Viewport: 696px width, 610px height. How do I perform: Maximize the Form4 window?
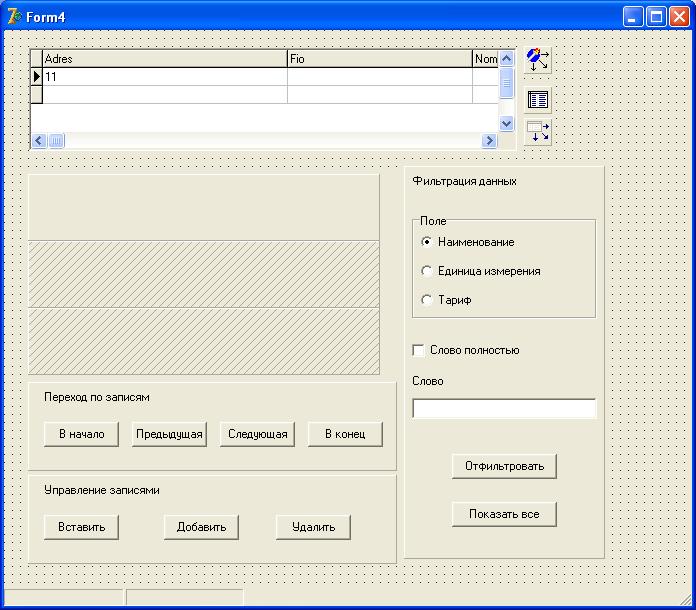[656, 16]
